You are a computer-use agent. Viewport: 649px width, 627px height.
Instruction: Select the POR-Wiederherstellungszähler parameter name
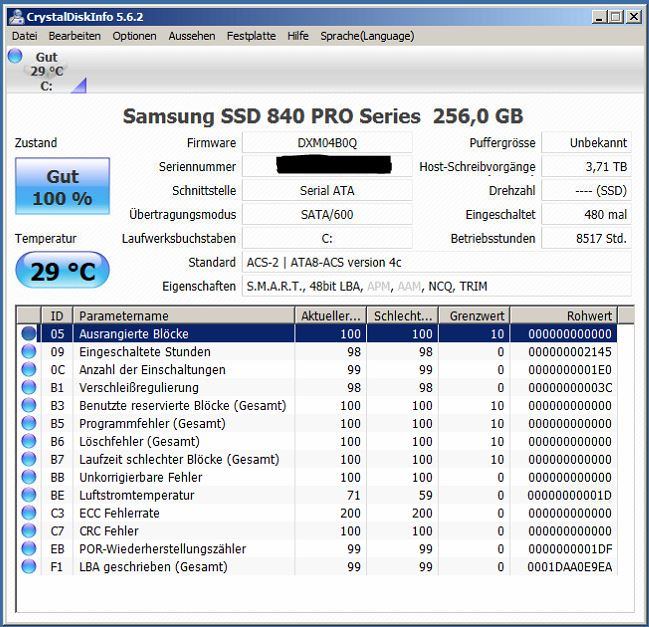[163, 549]
